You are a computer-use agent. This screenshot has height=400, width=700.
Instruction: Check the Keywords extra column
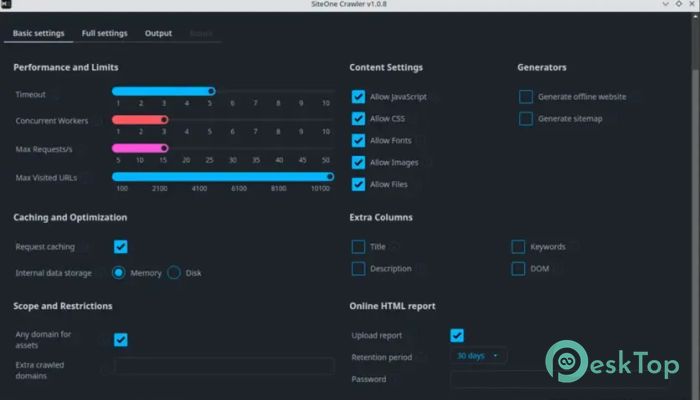[x=518, y=247]
